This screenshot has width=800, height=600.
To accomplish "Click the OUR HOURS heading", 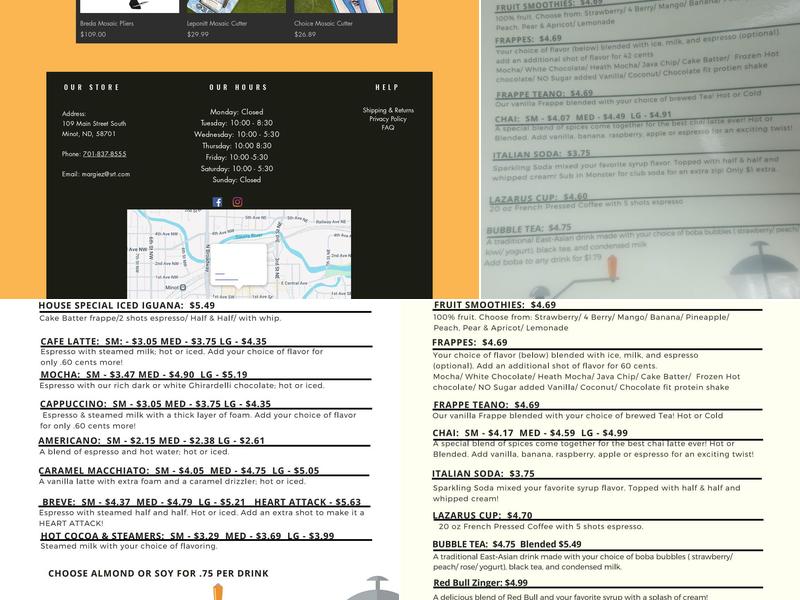I will click(x=238, y=87).
